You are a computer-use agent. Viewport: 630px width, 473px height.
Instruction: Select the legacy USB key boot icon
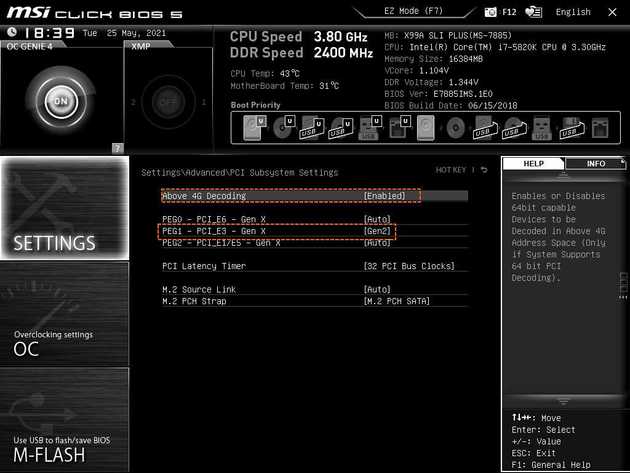click(542, 128)
